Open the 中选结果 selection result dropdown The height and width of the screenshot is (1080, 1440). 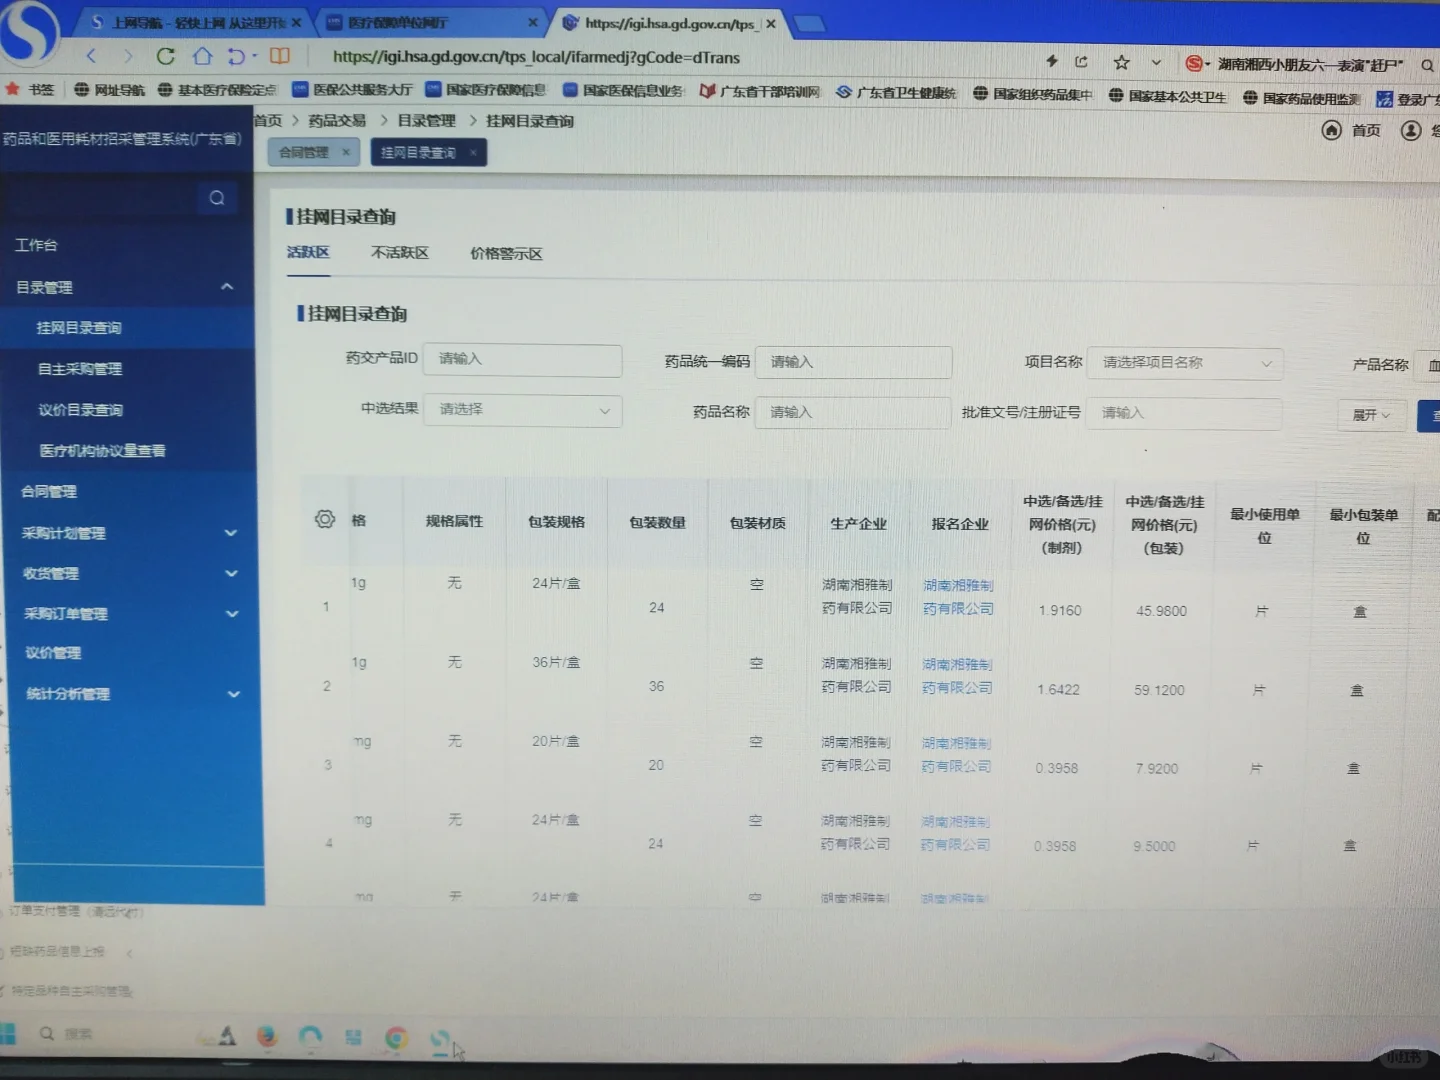coord(522,410)
